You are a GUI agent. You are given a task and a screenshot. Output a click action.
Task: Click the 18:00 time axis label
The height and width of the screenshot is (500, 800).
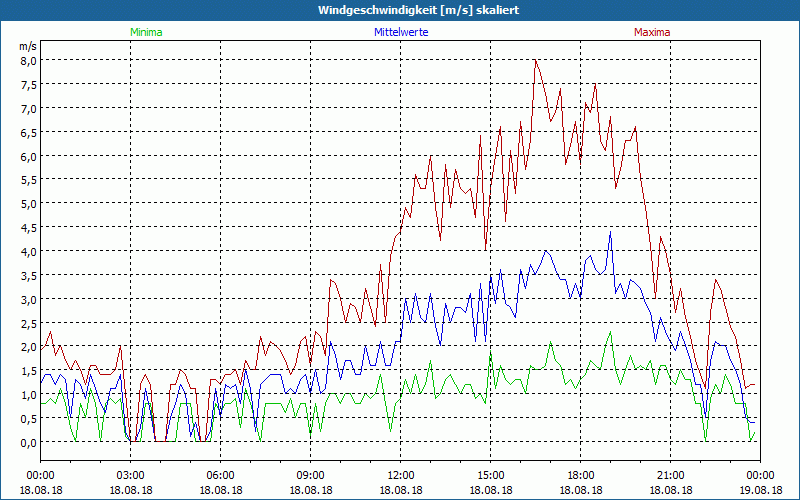581,476
